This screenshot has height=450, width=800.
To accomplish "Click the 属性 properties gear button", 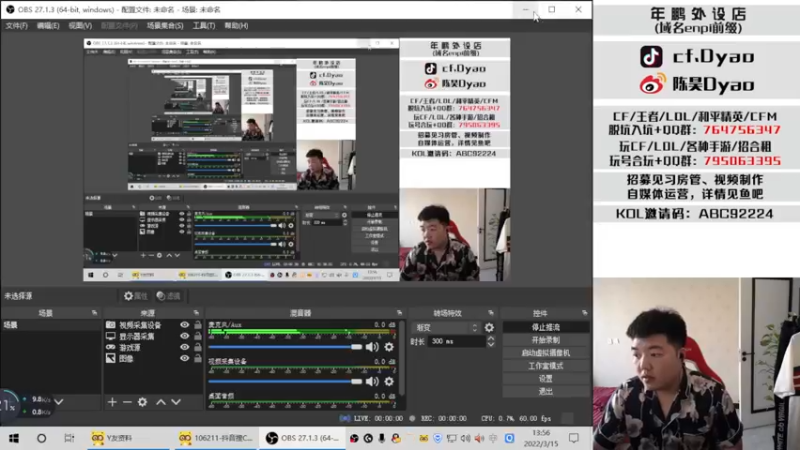I will click(136, 296).
